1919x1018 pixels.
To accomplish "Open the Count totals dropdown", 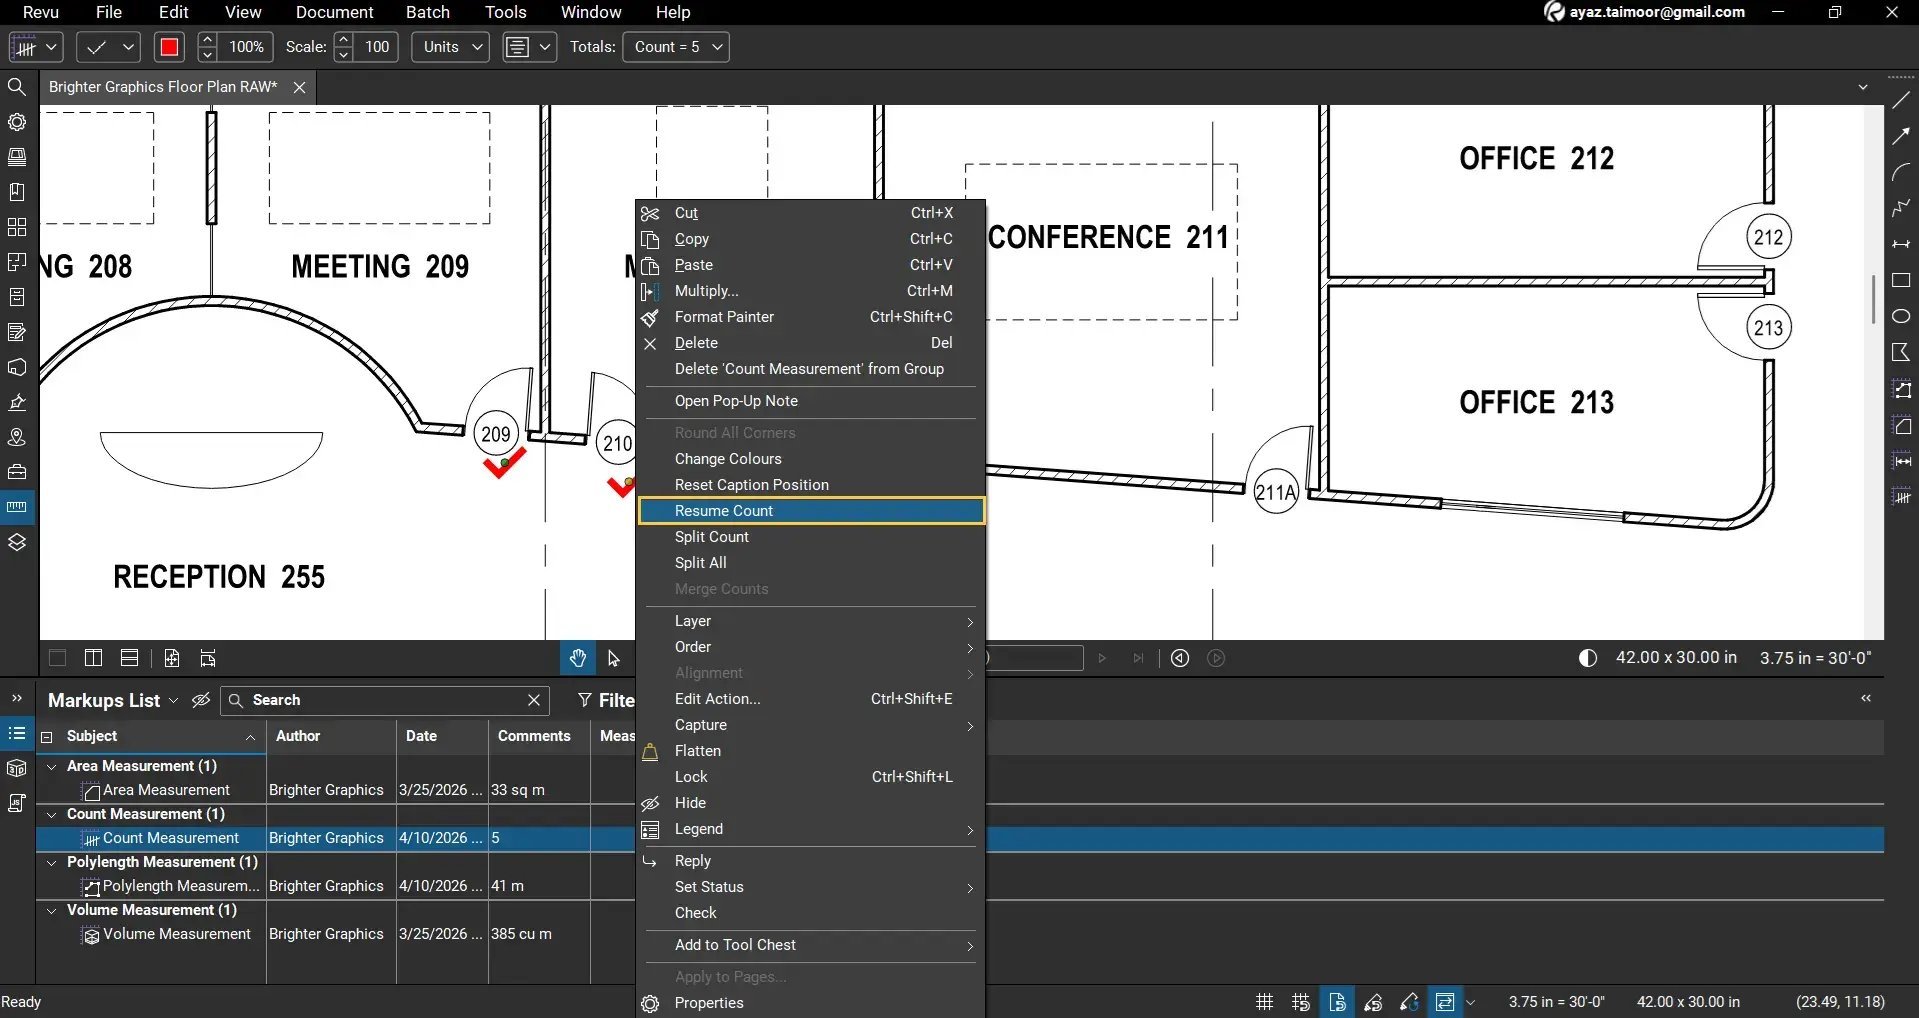I will tap(676, 47).
